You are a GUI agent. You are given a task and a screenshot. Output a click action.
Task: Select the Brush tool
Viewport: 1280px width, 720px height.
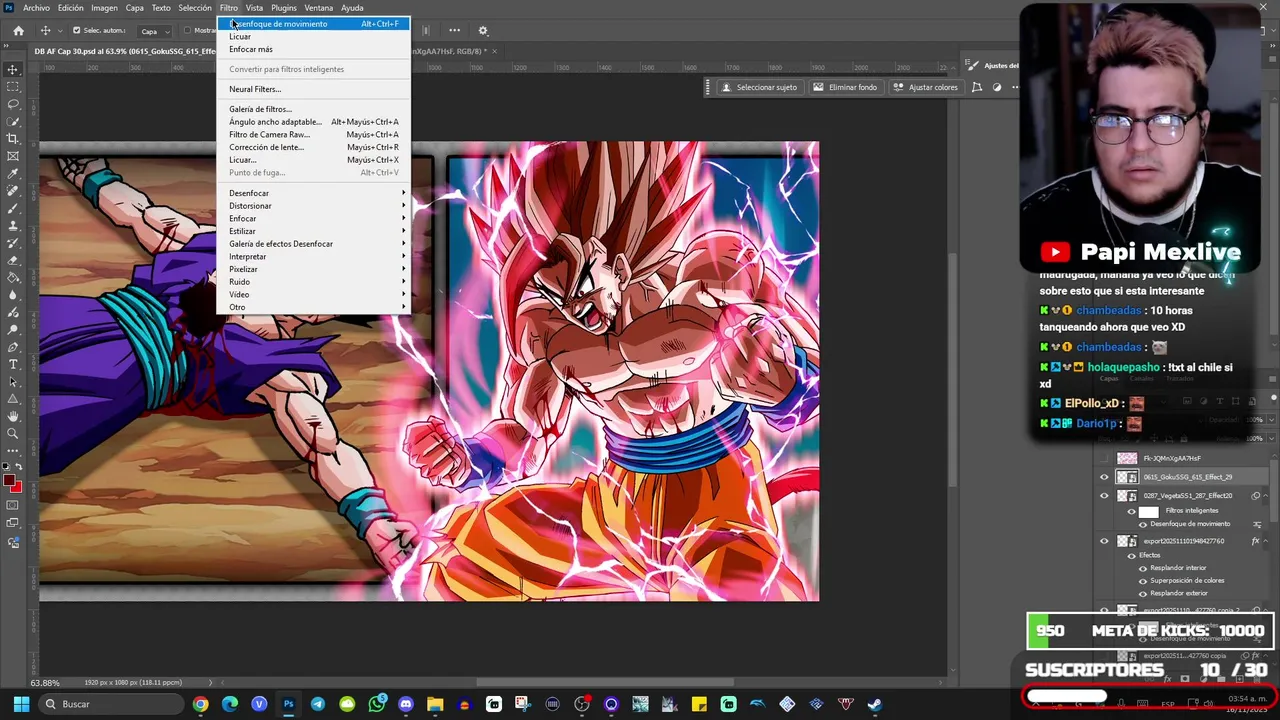pyautogui.click(x=13, y=208)
